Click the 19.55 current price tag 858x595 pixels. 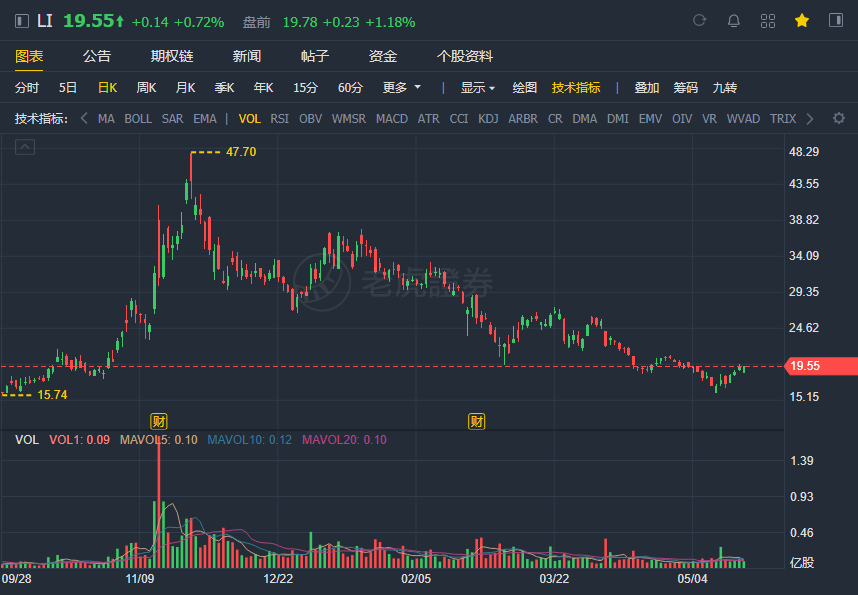(821, 366)
